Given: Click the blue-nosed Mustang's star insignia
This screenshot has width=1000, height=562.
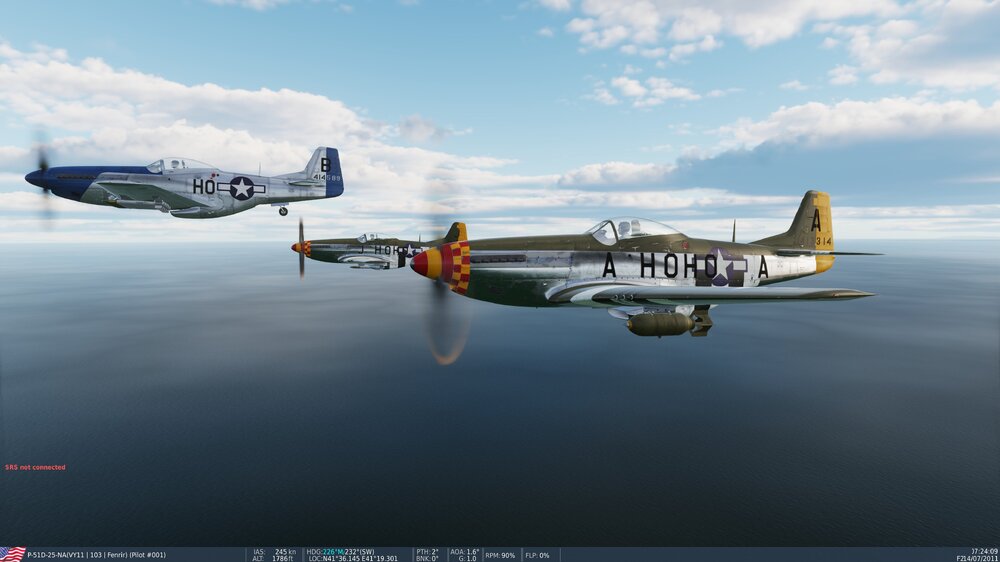Looking at the screenshot, I should (x=241, y=187).
